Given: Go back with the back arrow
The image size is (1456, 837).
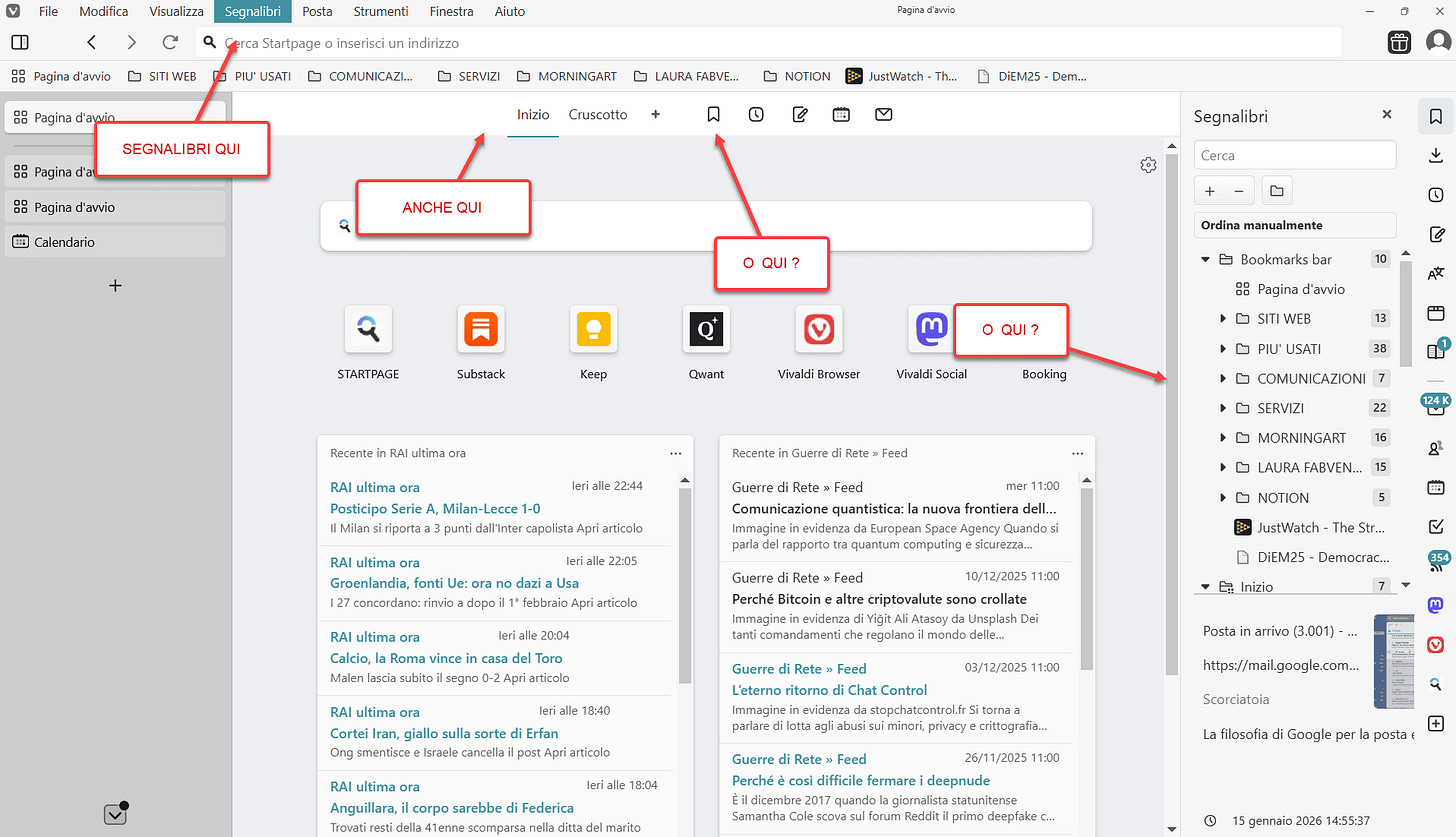Looking at the screenshot, I should (91, 42).
